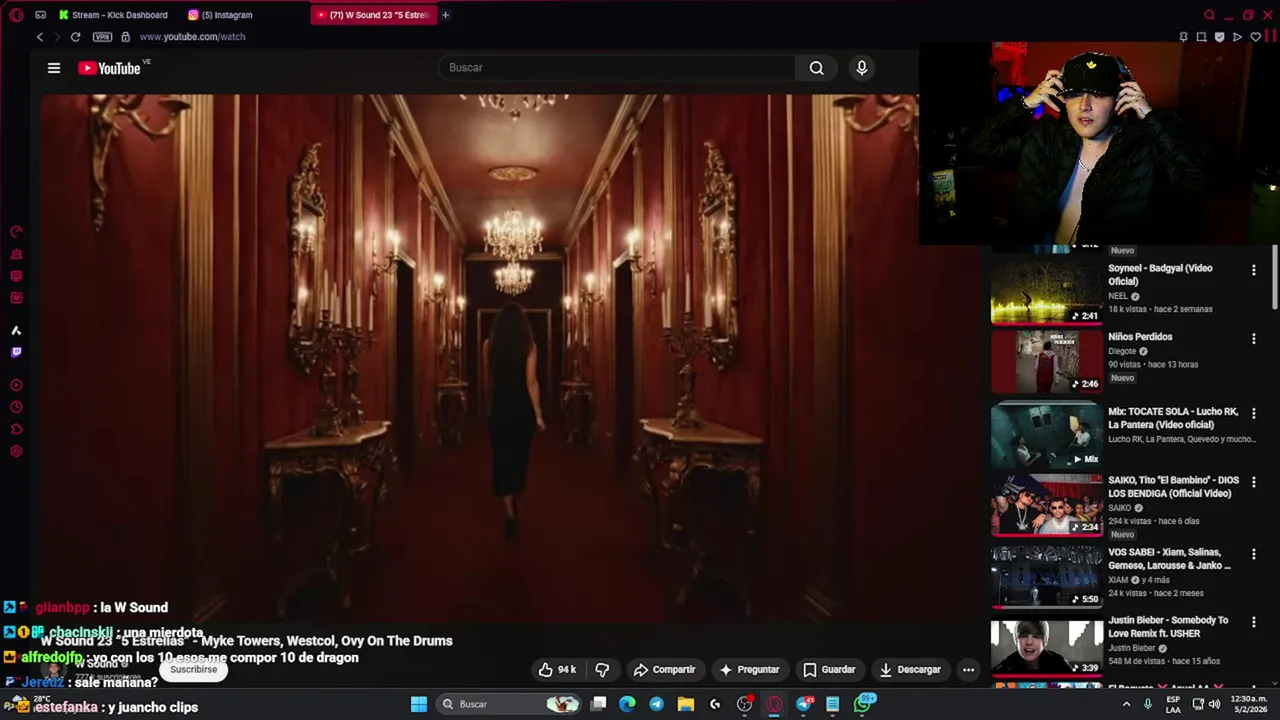Go back to the previous page
This screenshot has height=720, width=1280.
(x=40, y=37)
